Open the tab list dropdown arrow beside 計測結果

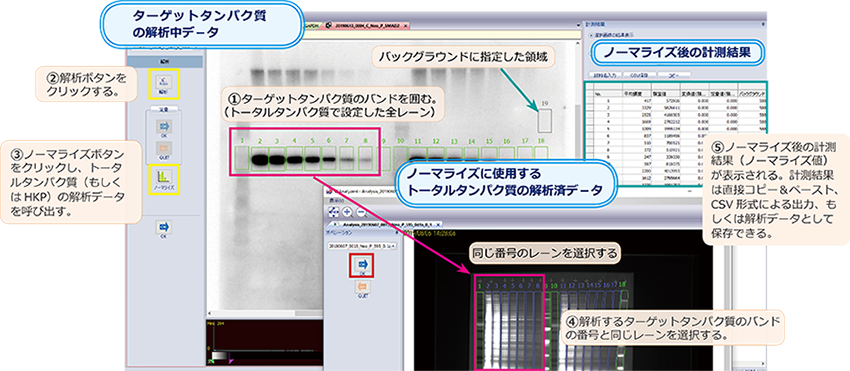[x=578, y=24]
